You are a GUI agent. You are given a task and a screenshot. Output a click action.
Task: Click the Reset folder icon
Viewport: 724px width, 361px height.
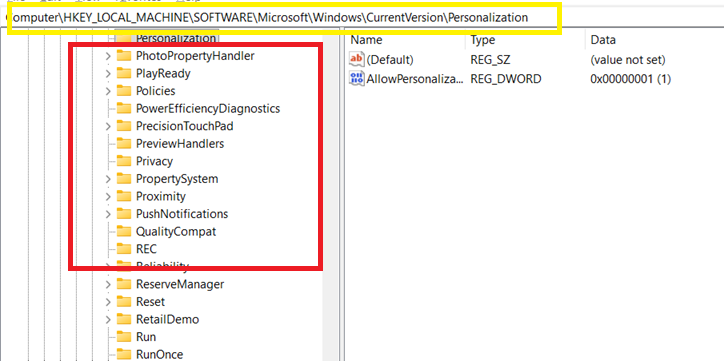[124, 301]
